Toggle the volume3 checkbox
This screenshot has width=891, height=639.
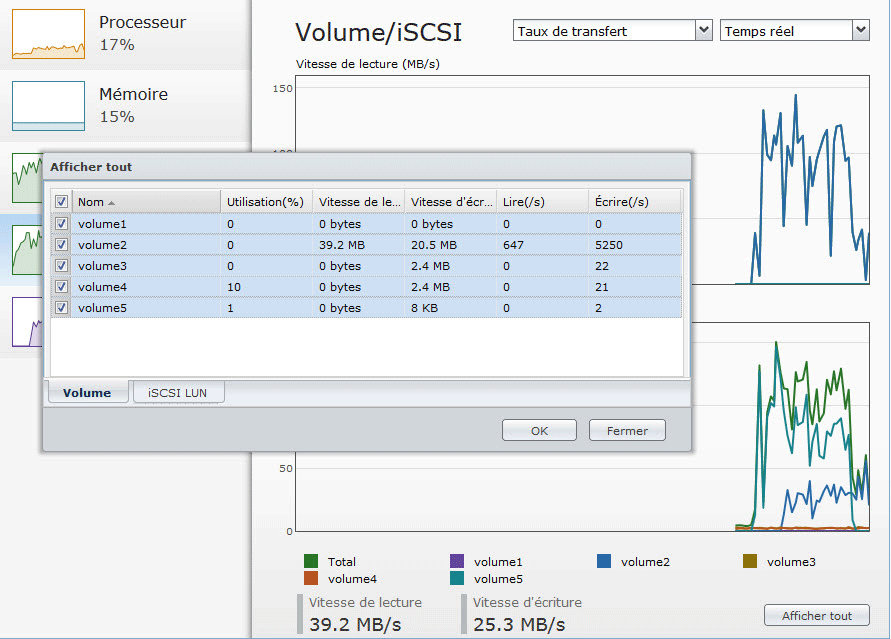click(x=61, y=266)
